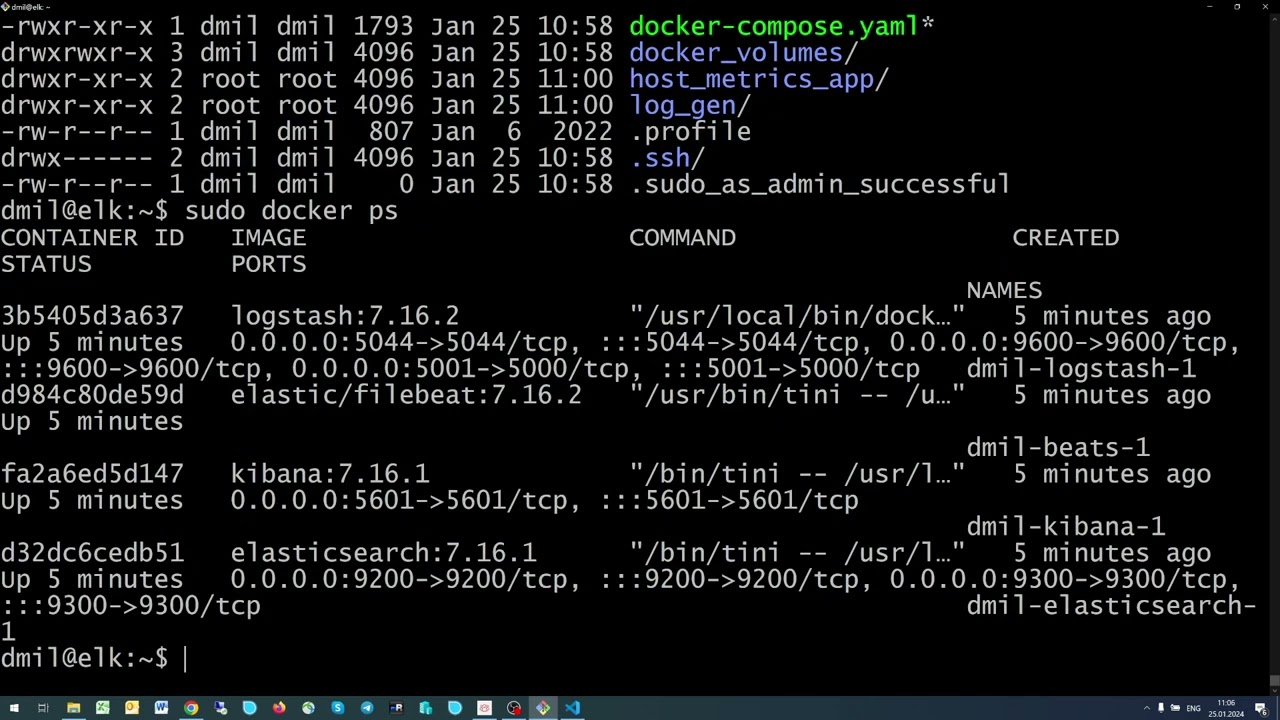Click the PORTS column header
The width and height of the screenshot is (1280, 720).
click(268, 264)
